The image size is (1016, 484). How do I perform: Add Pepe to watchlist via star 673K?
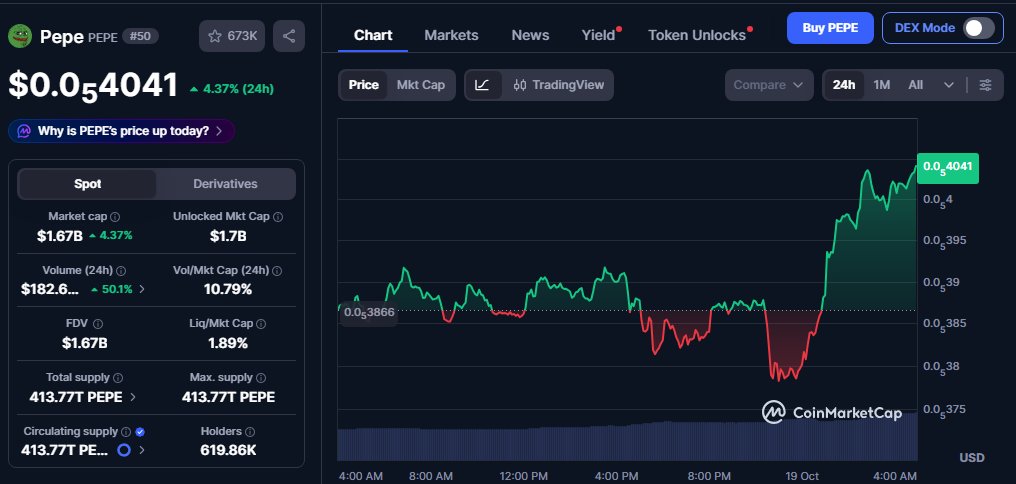[x=232, y=36]
